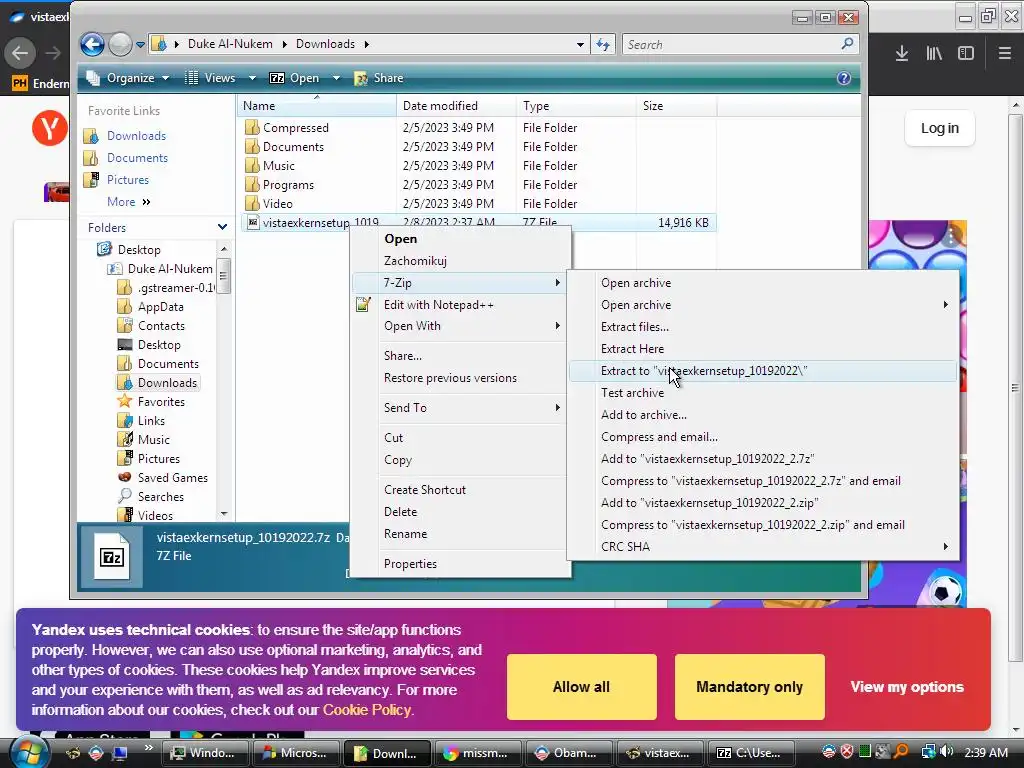Click the blue Help icon in Explorer
Image resolution: width=1024 pixels, height=768 pixels.
click(x=844, y=78)
